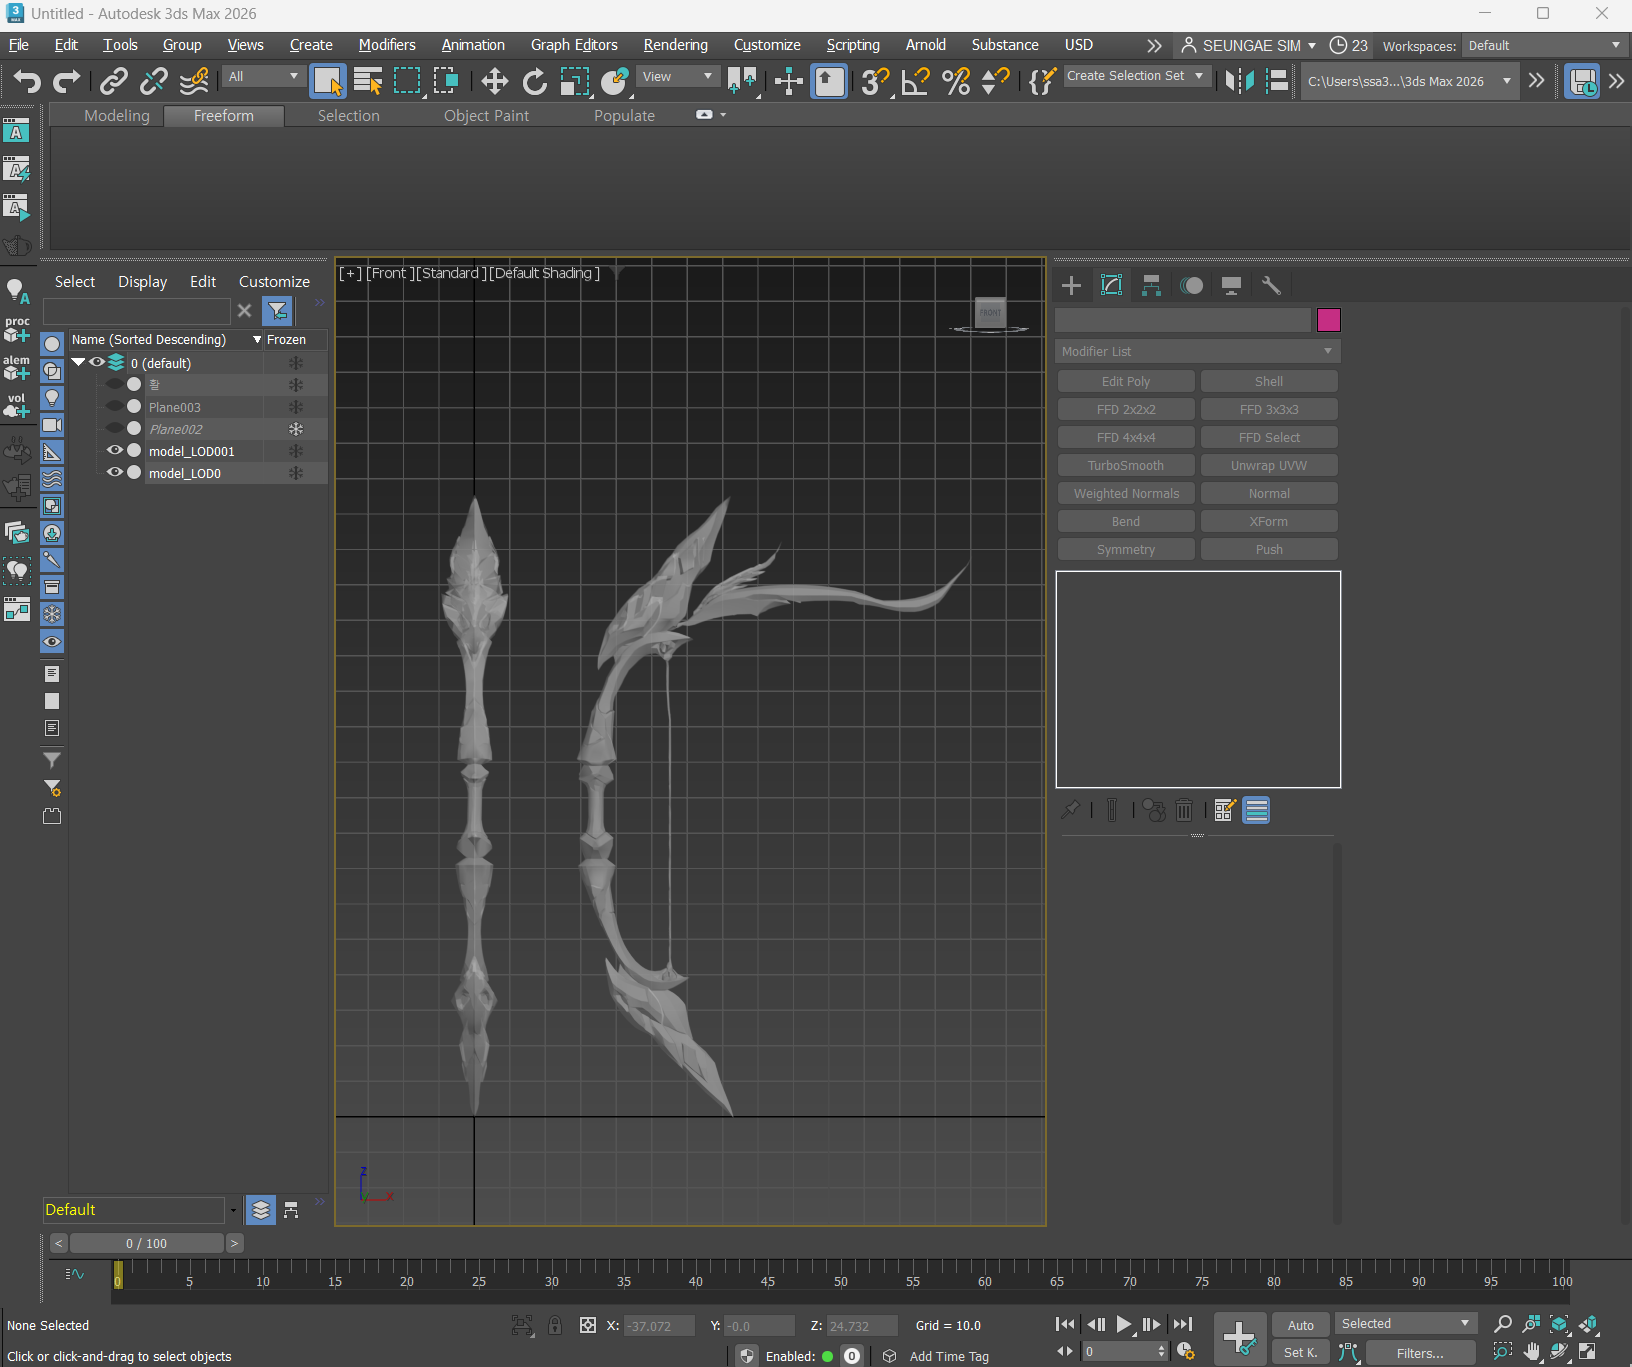Open the Modifier List dropdown
The image size is (1632, 1367).
tap(1197, 352)
